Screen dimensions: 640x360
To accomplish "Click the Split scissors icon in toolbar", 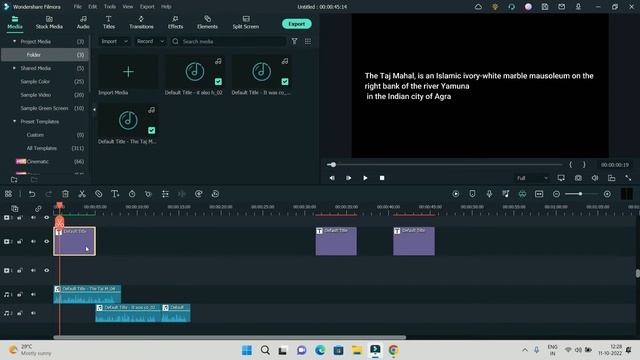I will (82, 194).
